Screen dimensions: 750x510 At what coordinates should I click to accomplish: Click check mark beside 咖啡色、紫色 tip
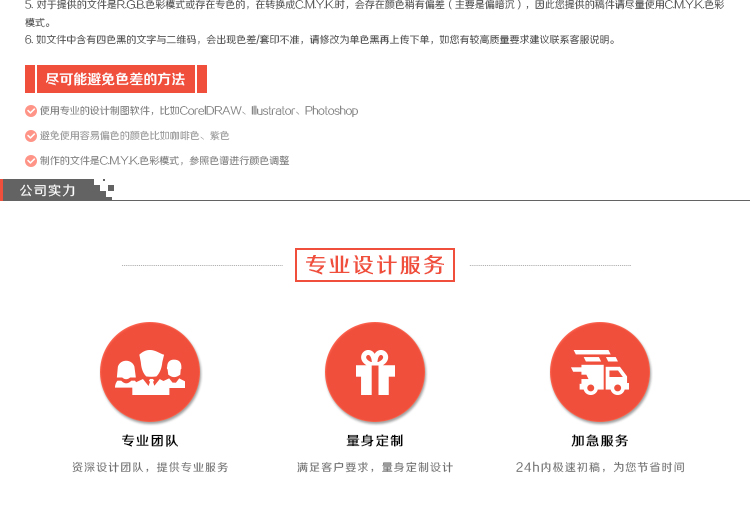click(30, 136)
